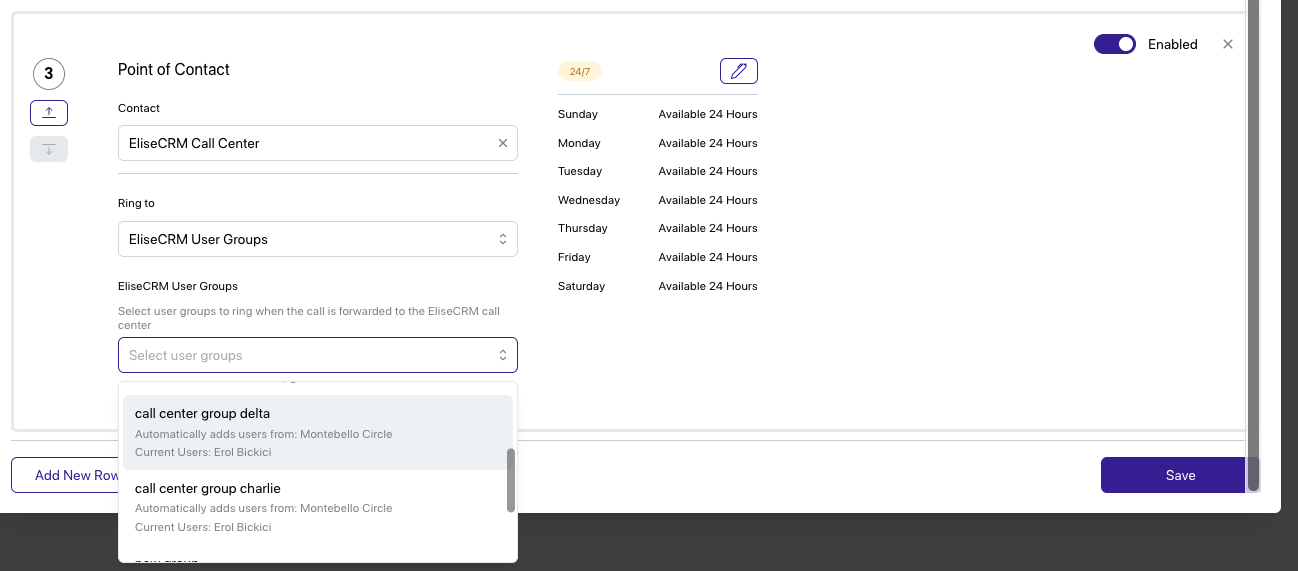The image size is (1298, 571).
Task: Click the step number 3 circle
Action: point(49,73)
